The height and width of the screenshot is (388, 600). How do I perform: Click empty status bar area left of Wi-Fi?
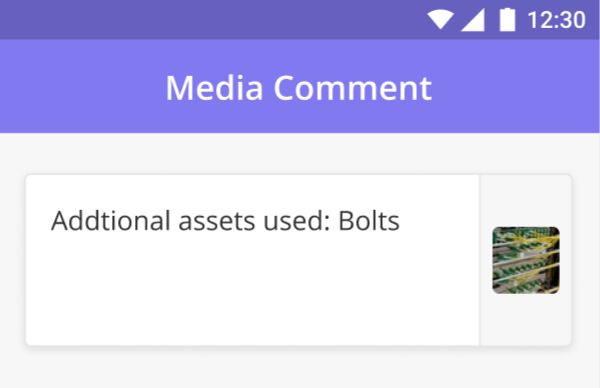pyautogui.click(x=212, y=20)
